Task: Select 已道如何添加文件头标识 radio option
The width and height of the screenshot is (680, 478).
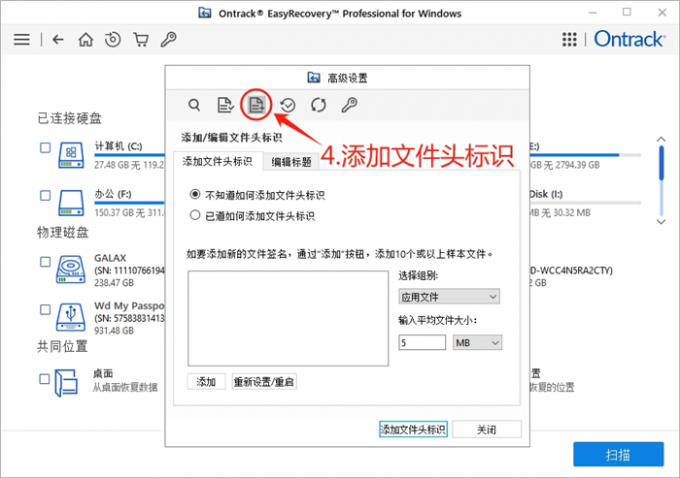Action: pyautogui.click(x=195, y=215)
